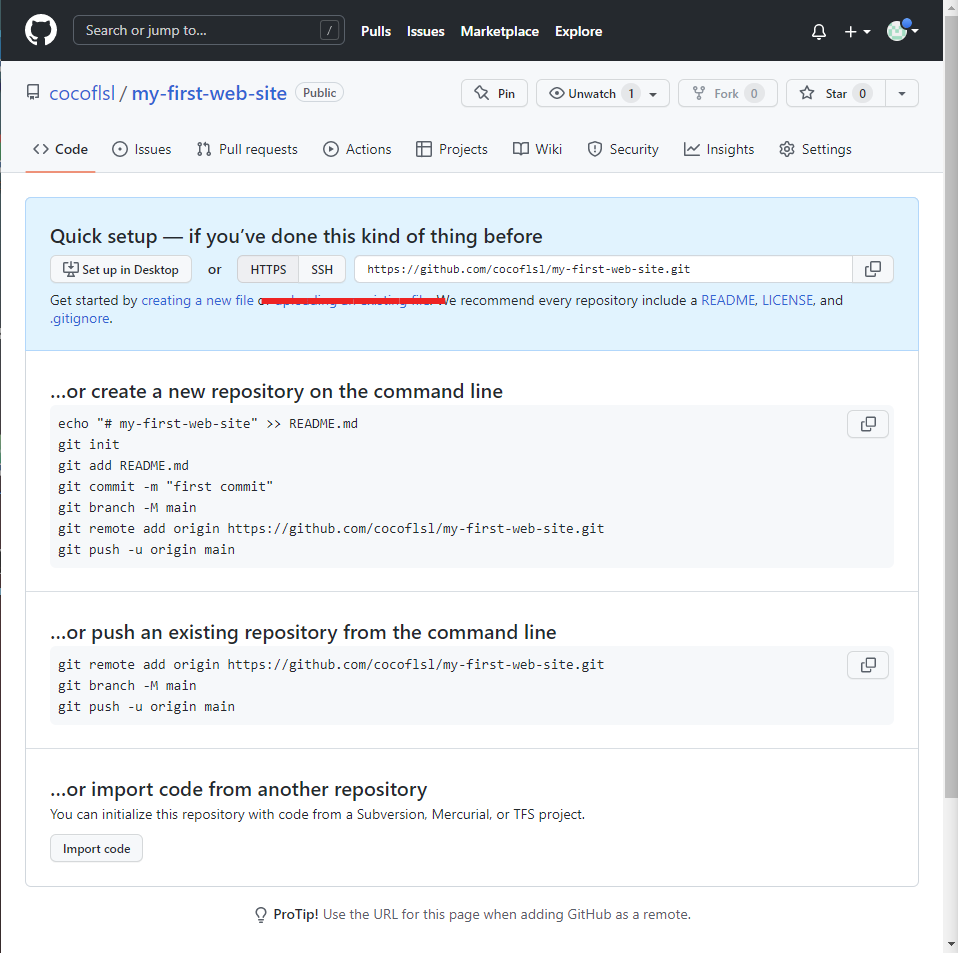The height and width of the screenshot is (953, 958).
Task: Switch to the Code tab
Action: [60, 149]
